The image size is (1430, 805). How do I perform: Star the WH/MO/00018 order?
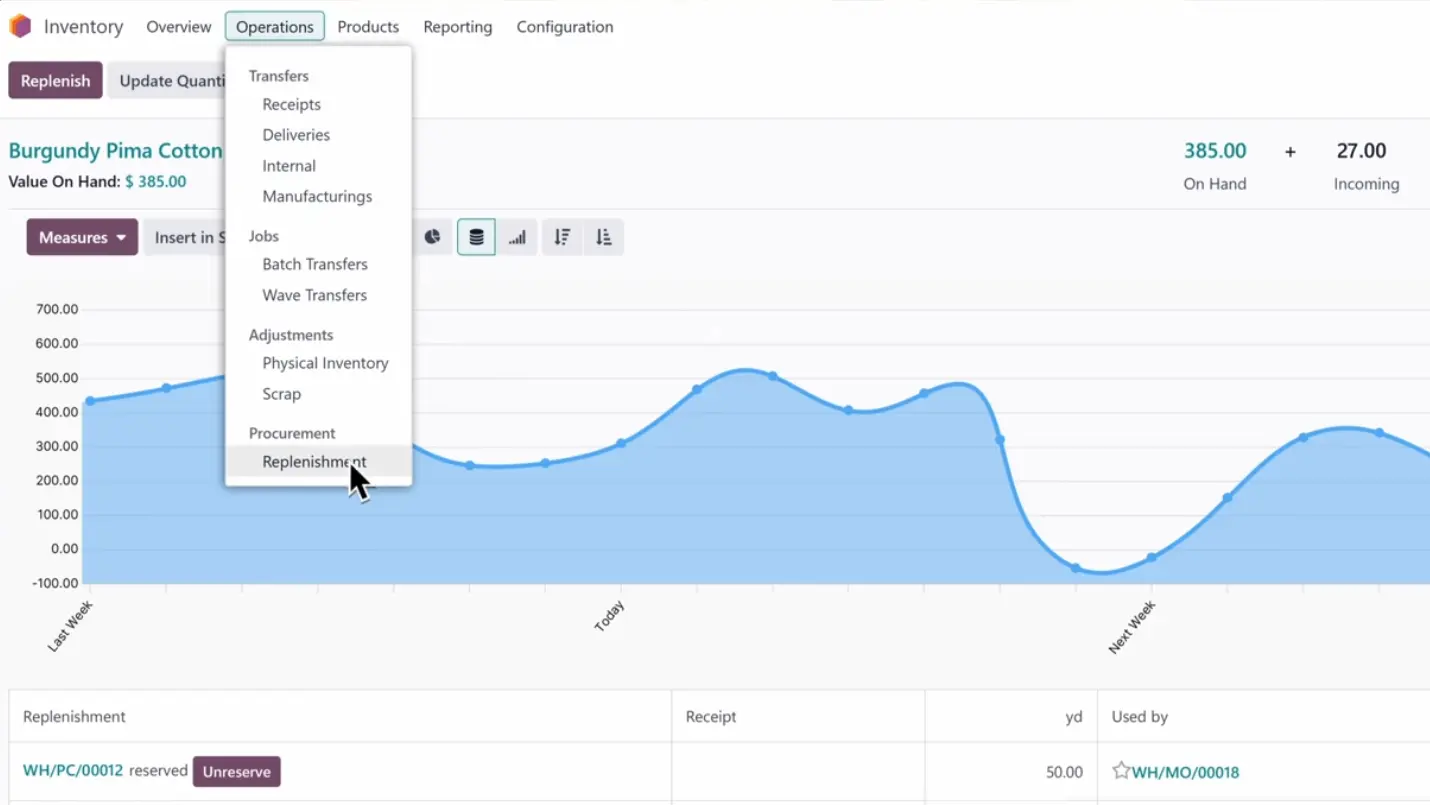[x=1121, y=771]
